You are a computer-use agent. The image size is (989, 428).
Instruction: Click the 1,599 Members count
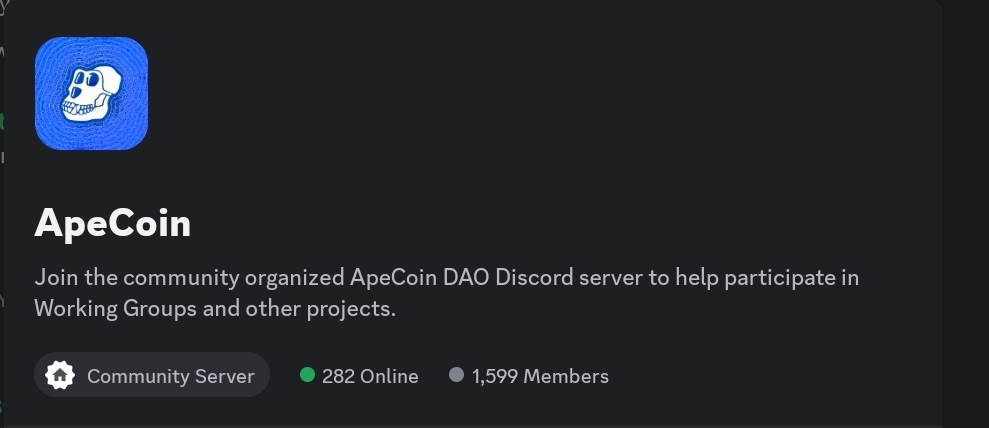pyautogui.click(x=540, y=376)
